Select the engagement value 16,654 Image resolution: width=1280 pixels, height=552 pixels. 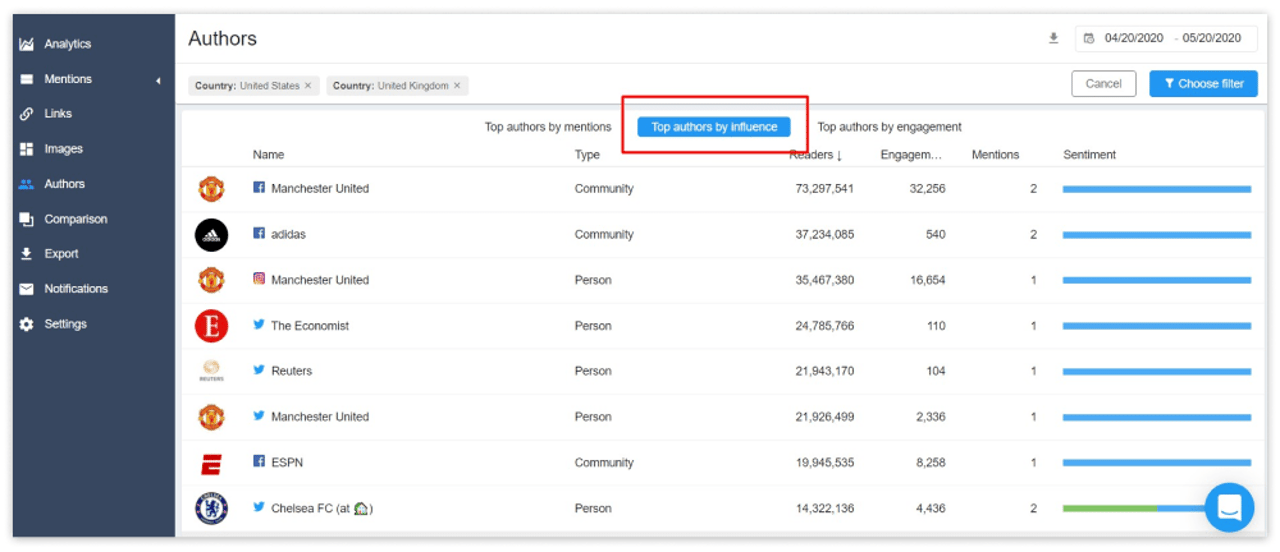tap(927, 281)
